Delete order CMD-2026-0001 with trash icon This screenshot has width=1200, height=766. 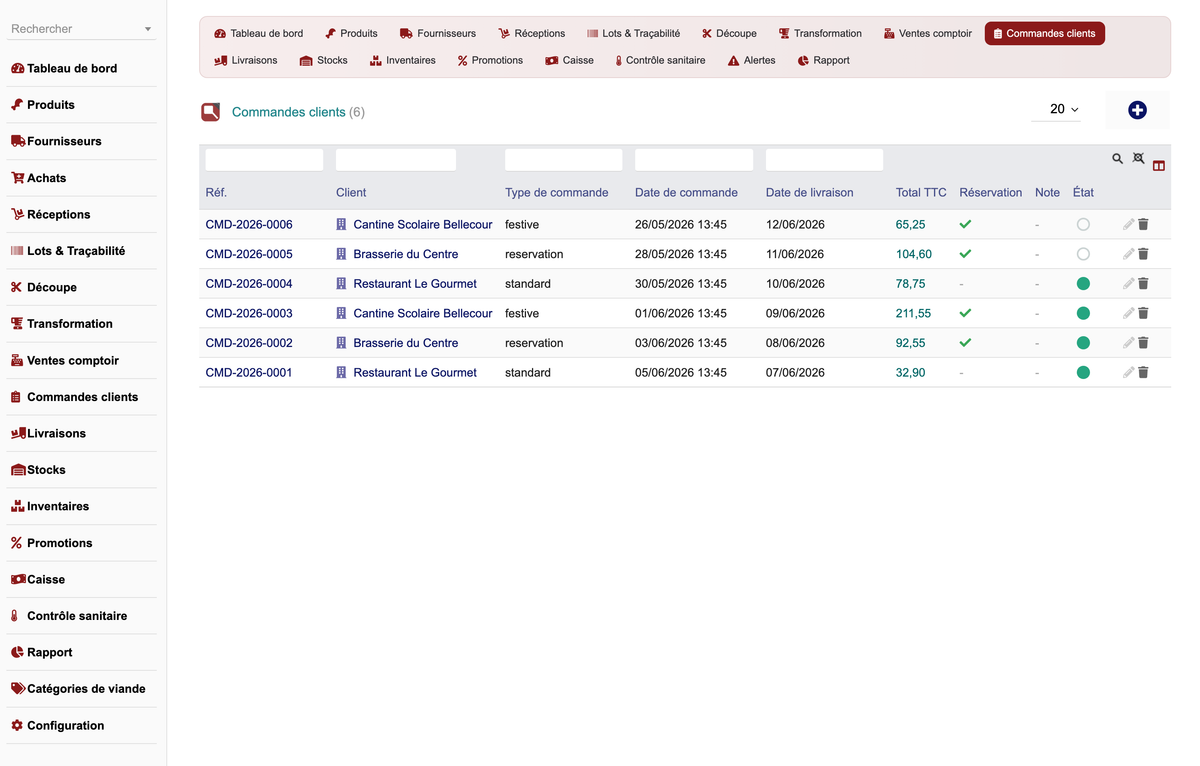(1144, 372)
